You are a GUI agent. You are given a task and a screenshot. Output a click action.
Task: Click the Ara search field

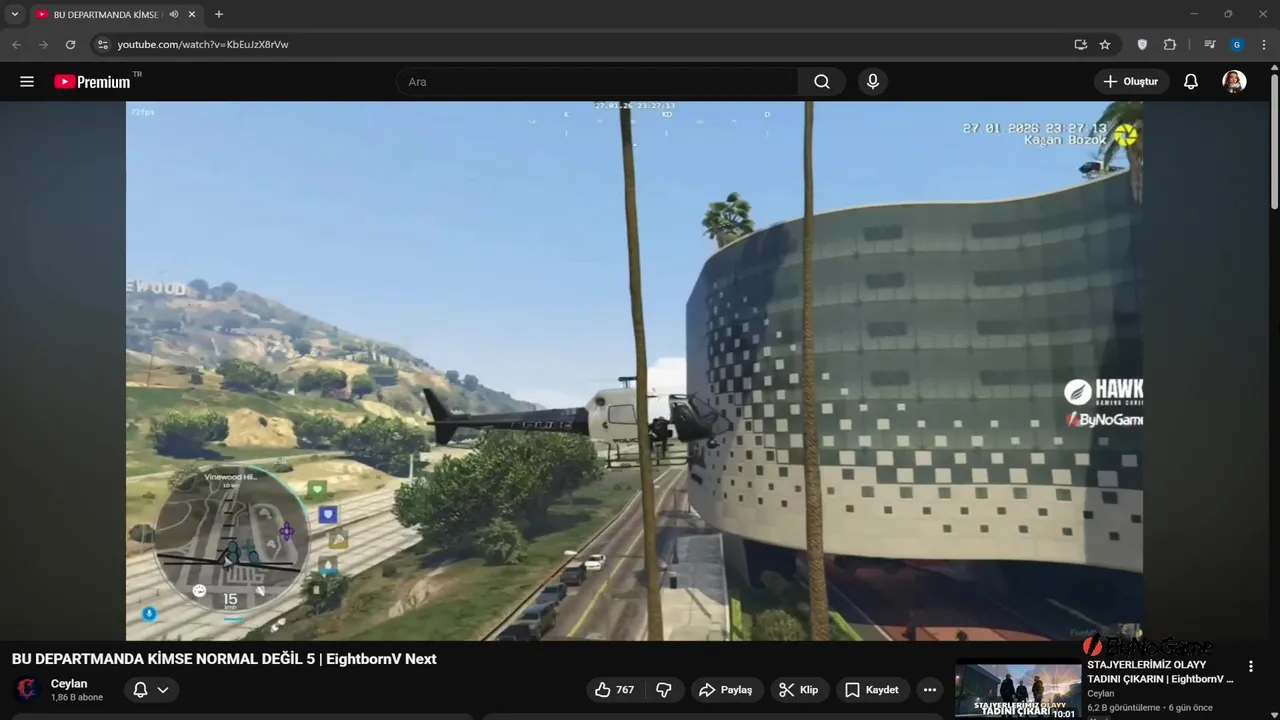click(x=597, y=82)
